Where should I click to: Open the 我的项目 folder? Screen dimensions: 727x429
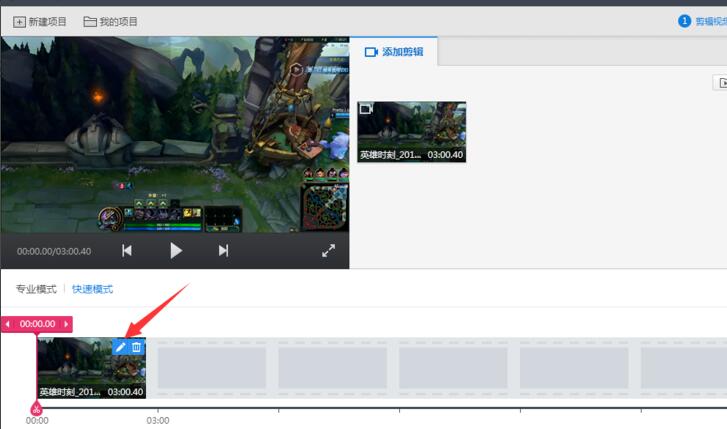(111, 21)
